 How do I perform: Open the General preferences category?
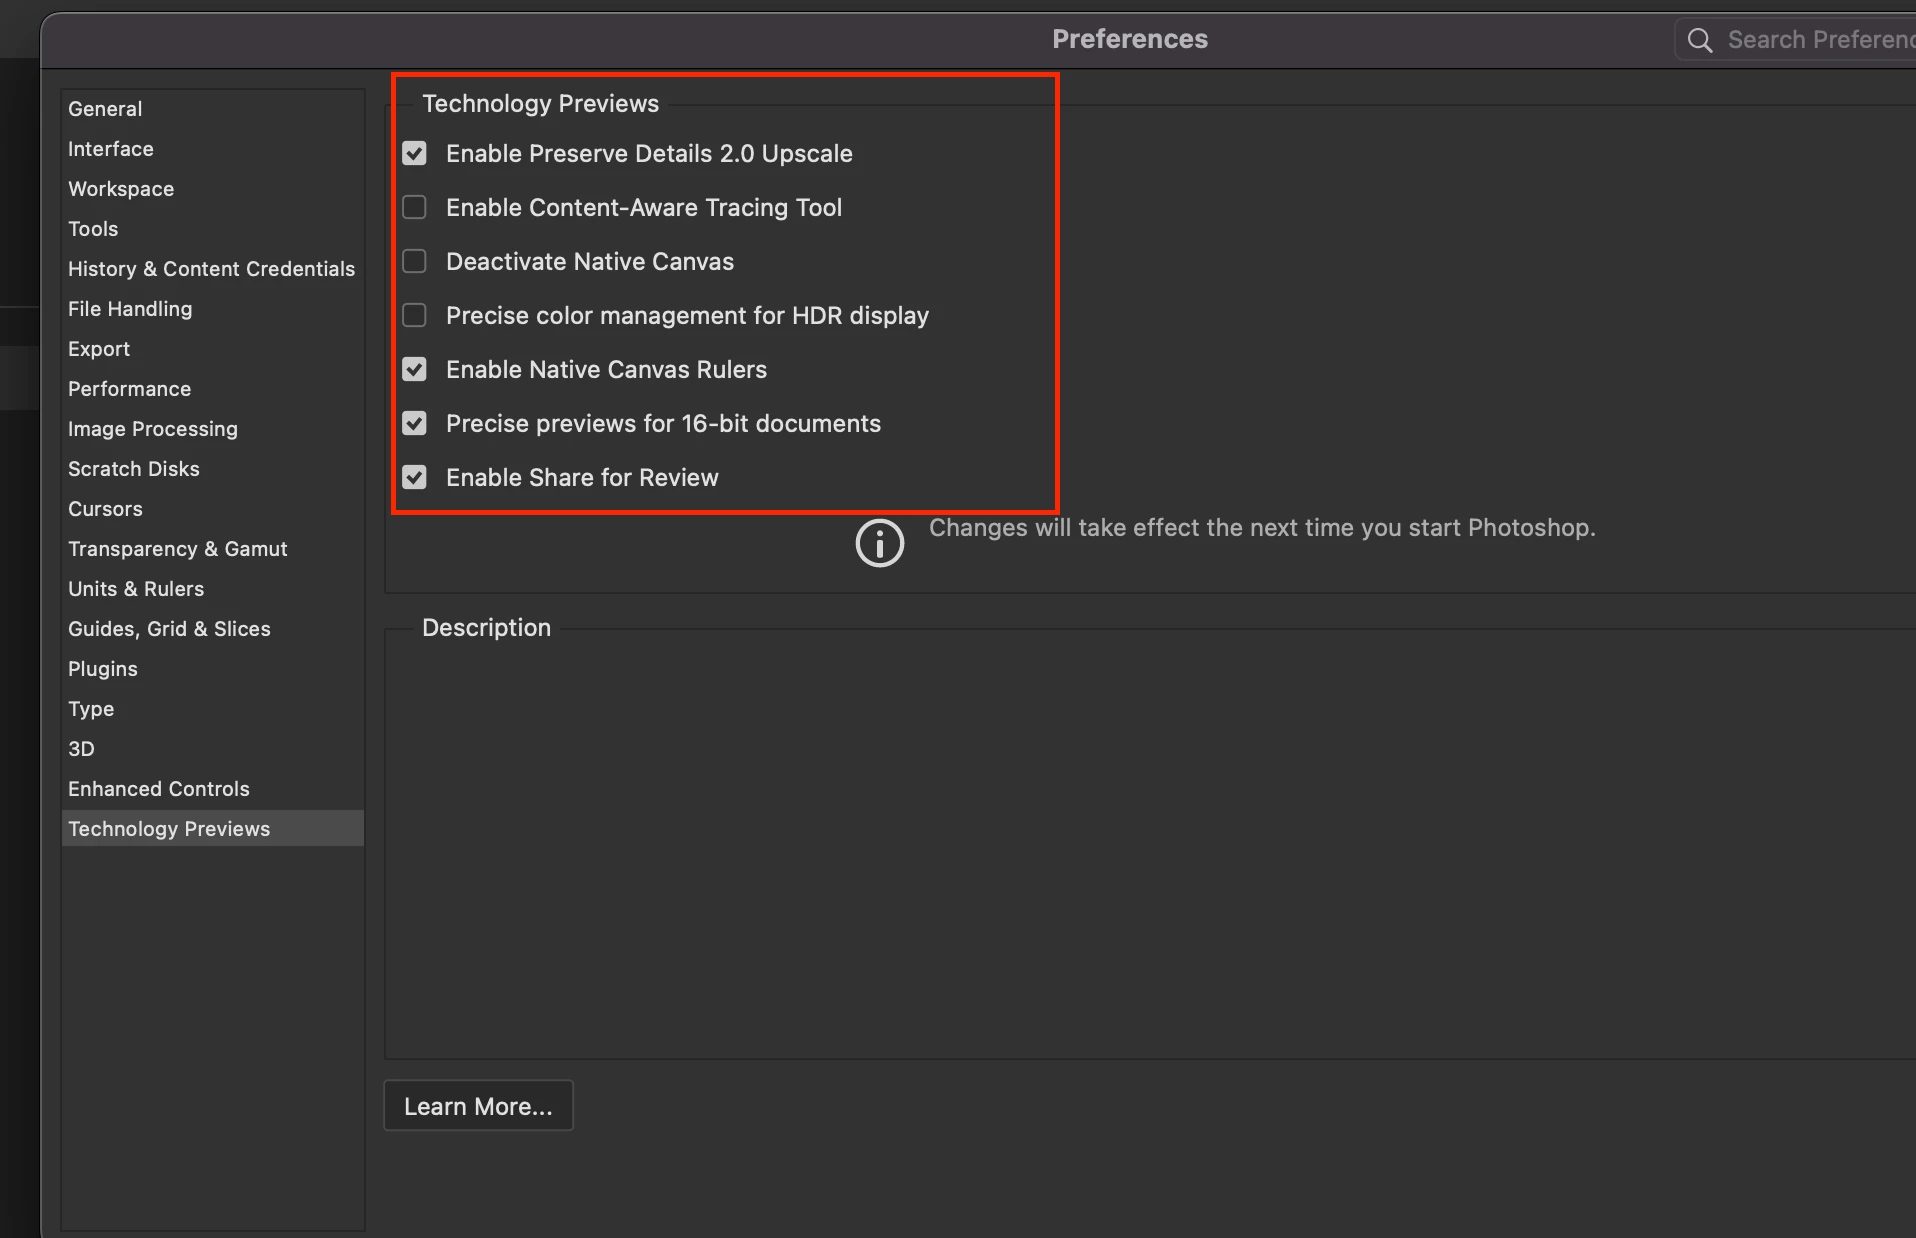pos(212,108)
